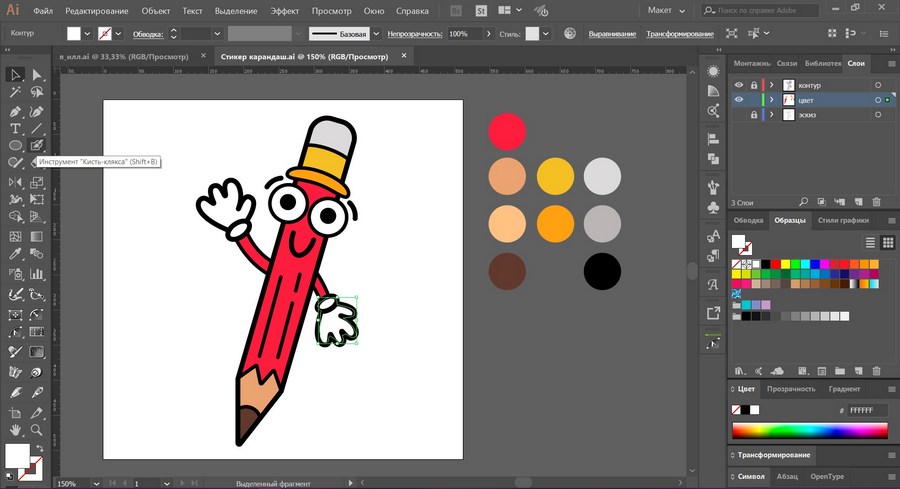
Task: Delete the selected layer with trash icon
Action: [876, 201]
